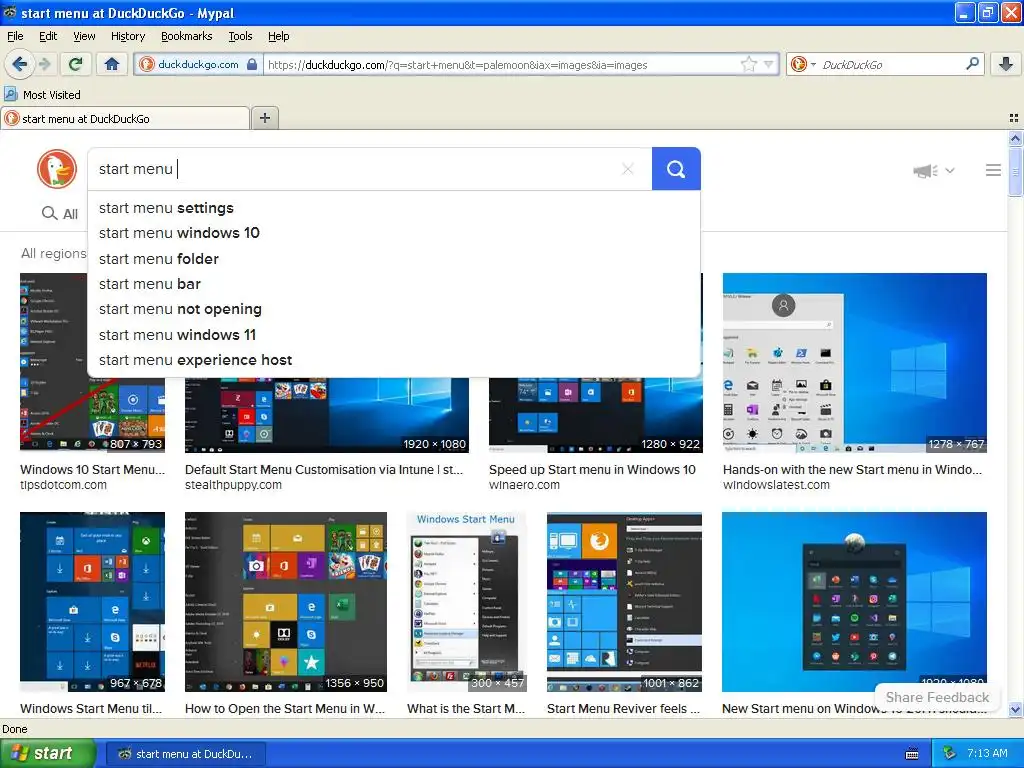Choose suggestion 'start menu settings'

394,208
